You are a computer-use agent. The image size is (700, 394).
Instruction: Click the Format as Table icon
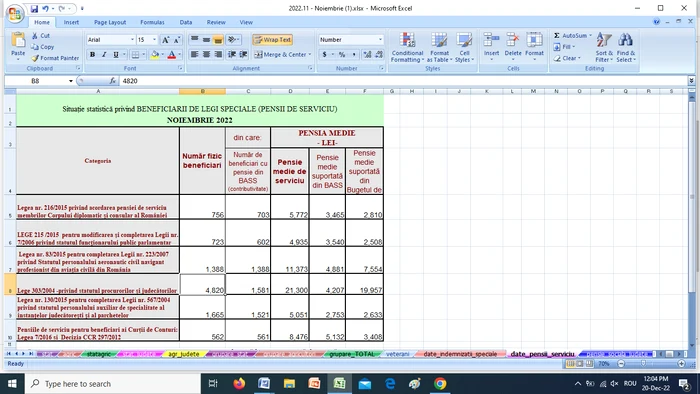pos(439,40)
